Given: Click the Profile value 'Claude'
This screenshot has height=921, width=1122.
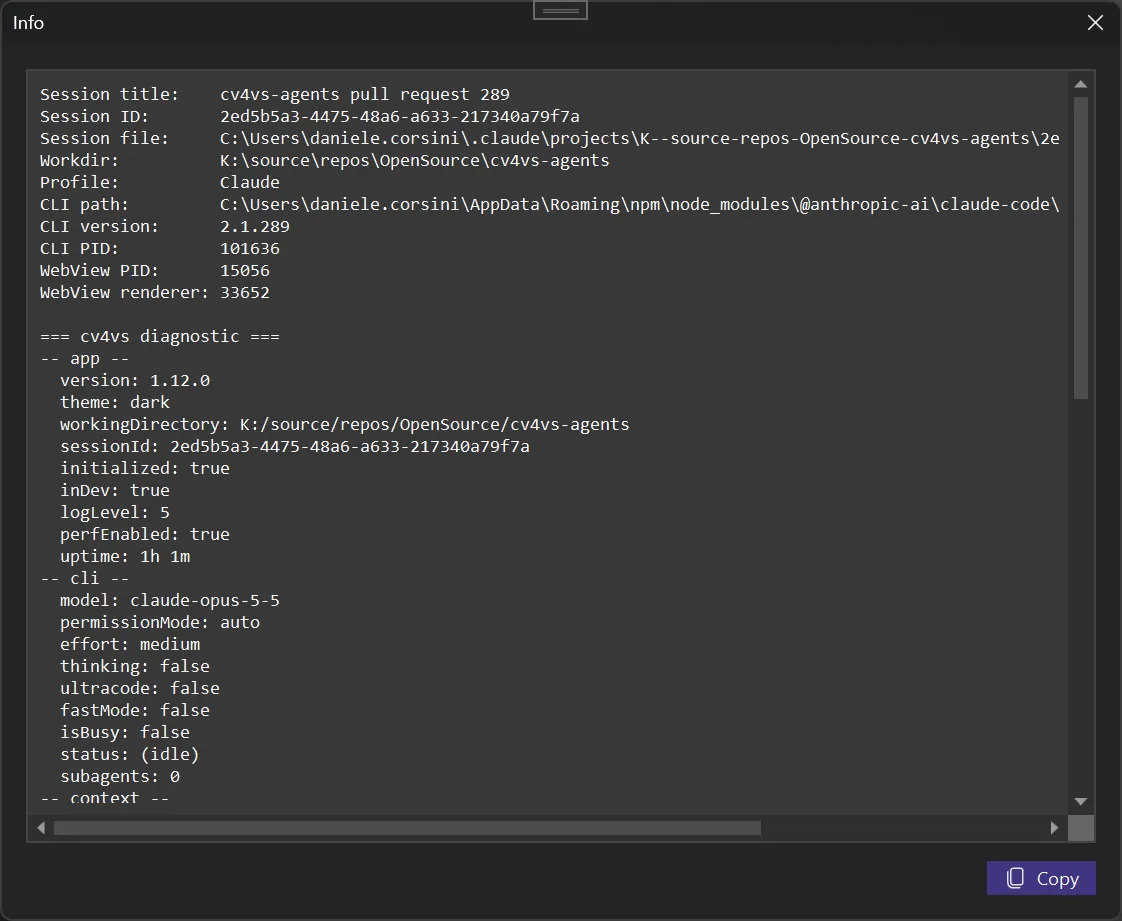Looking at the screenshot, I should 249,182.
